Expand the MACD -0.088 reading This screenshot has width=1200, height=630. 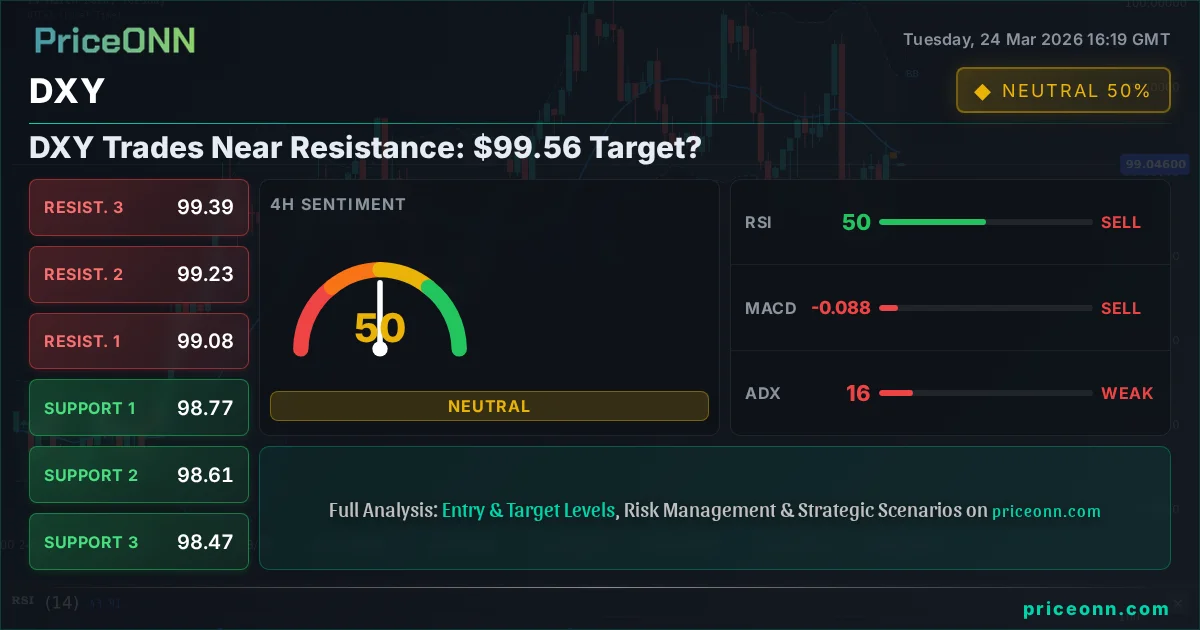(840, 308)
